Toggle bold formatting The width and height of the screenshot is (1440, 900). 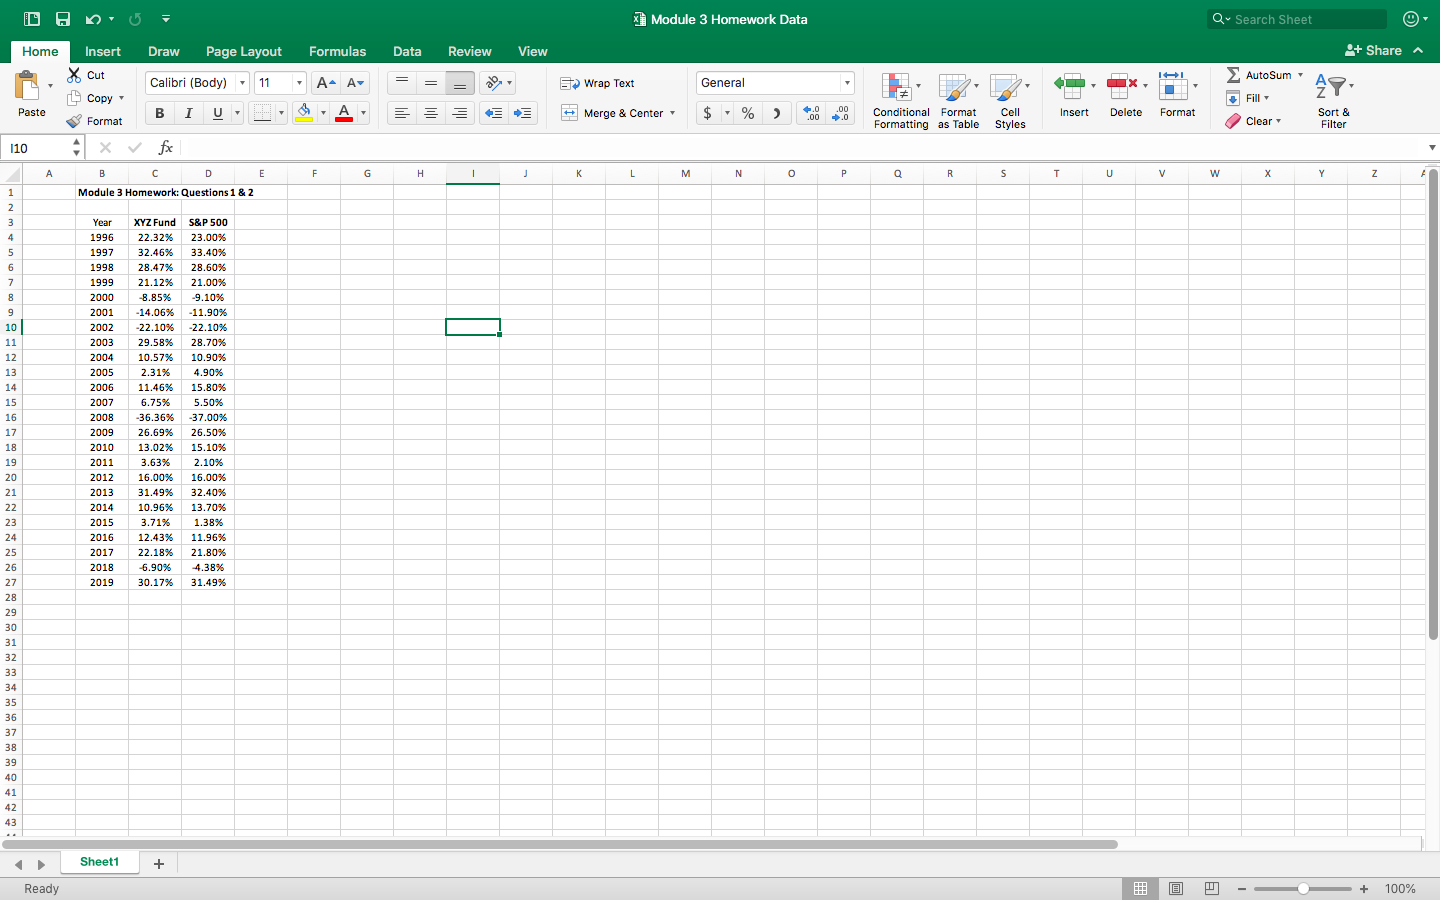point(158,113)
